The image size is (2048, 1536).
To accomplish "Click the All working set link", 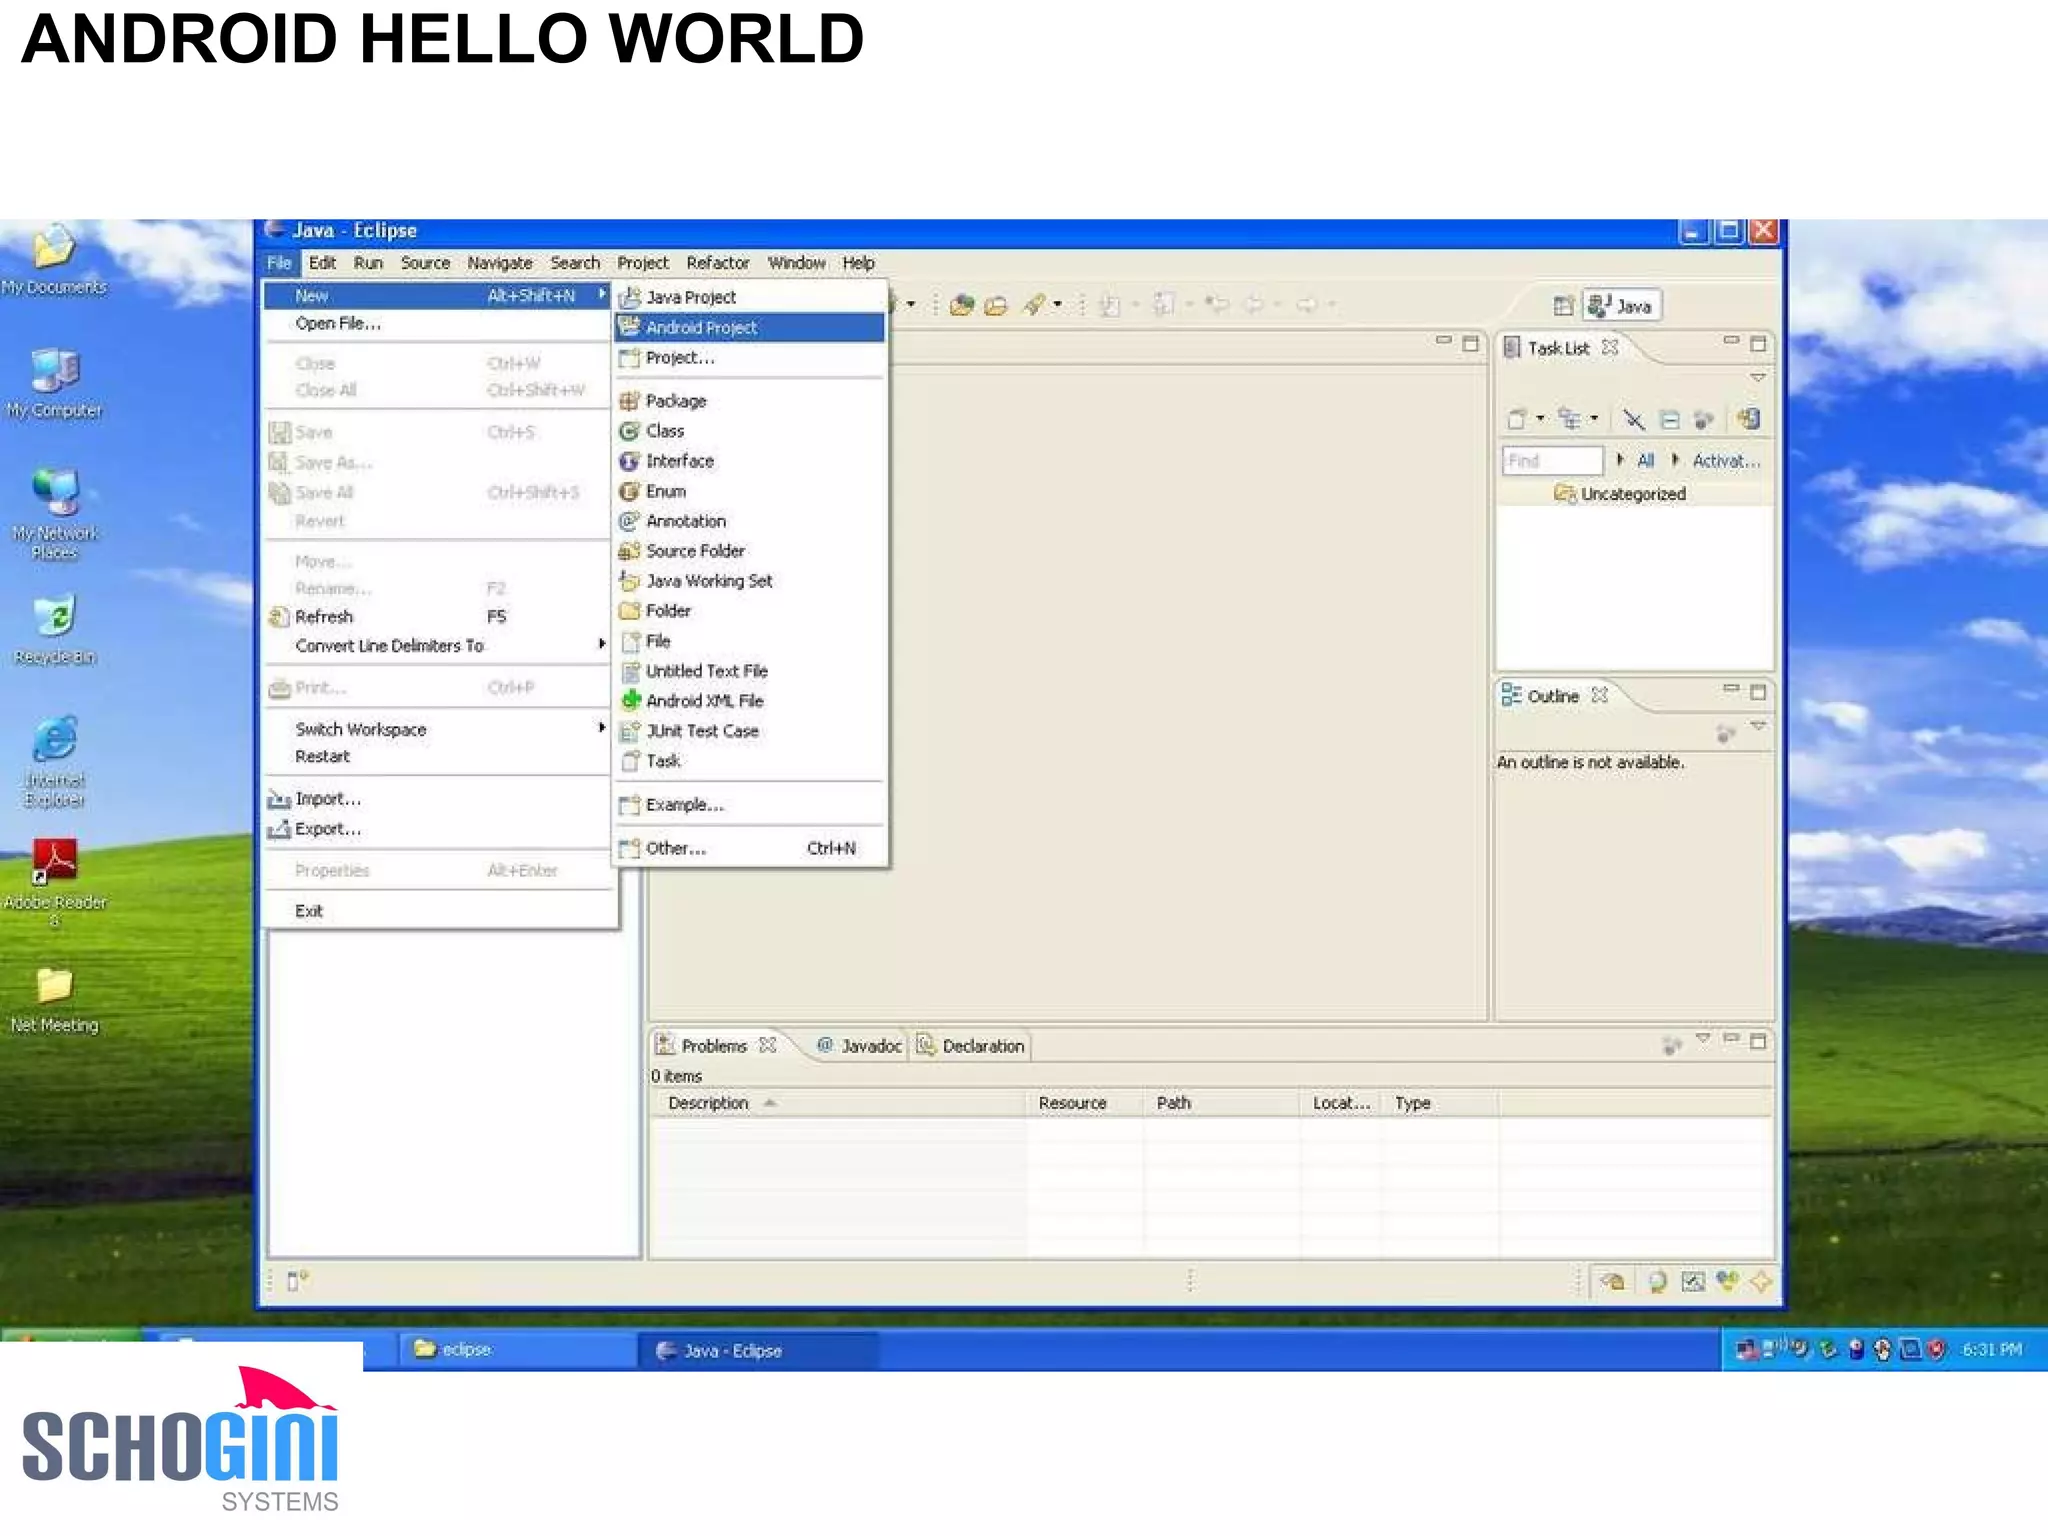I will pyautogui.click(x=1646, y=461).
